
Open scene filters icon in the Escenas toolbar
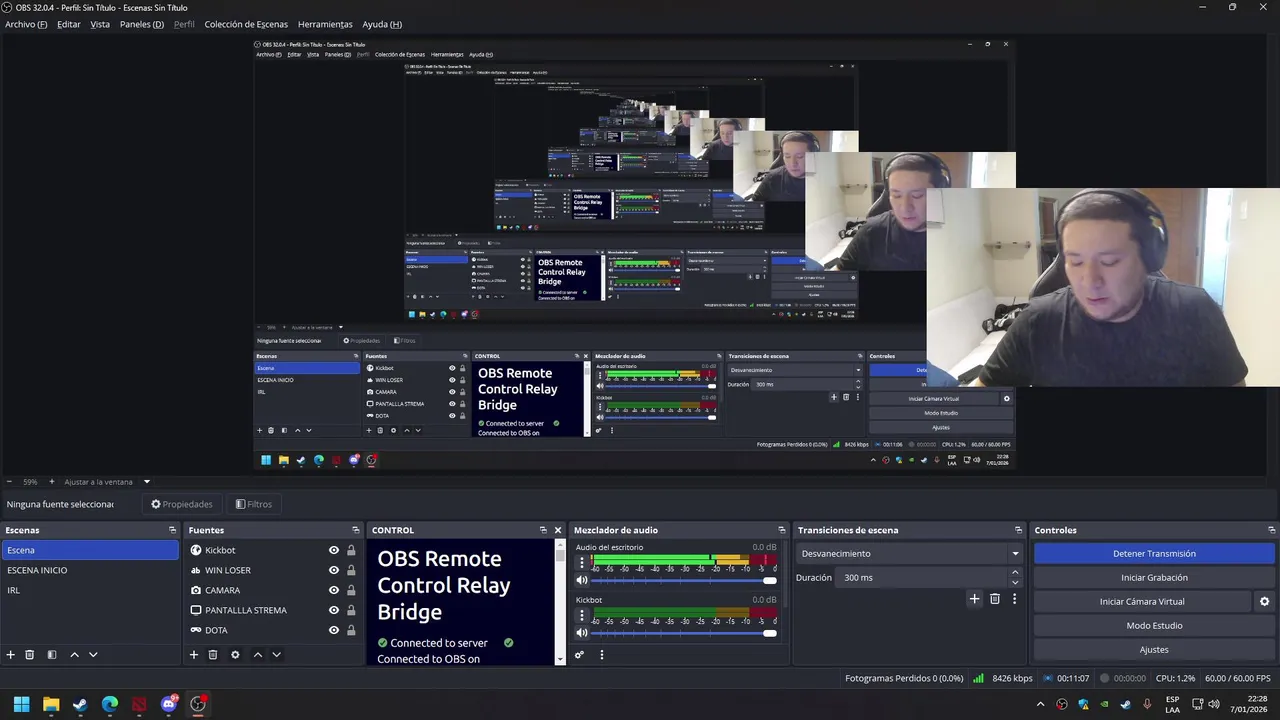point(52,655)
